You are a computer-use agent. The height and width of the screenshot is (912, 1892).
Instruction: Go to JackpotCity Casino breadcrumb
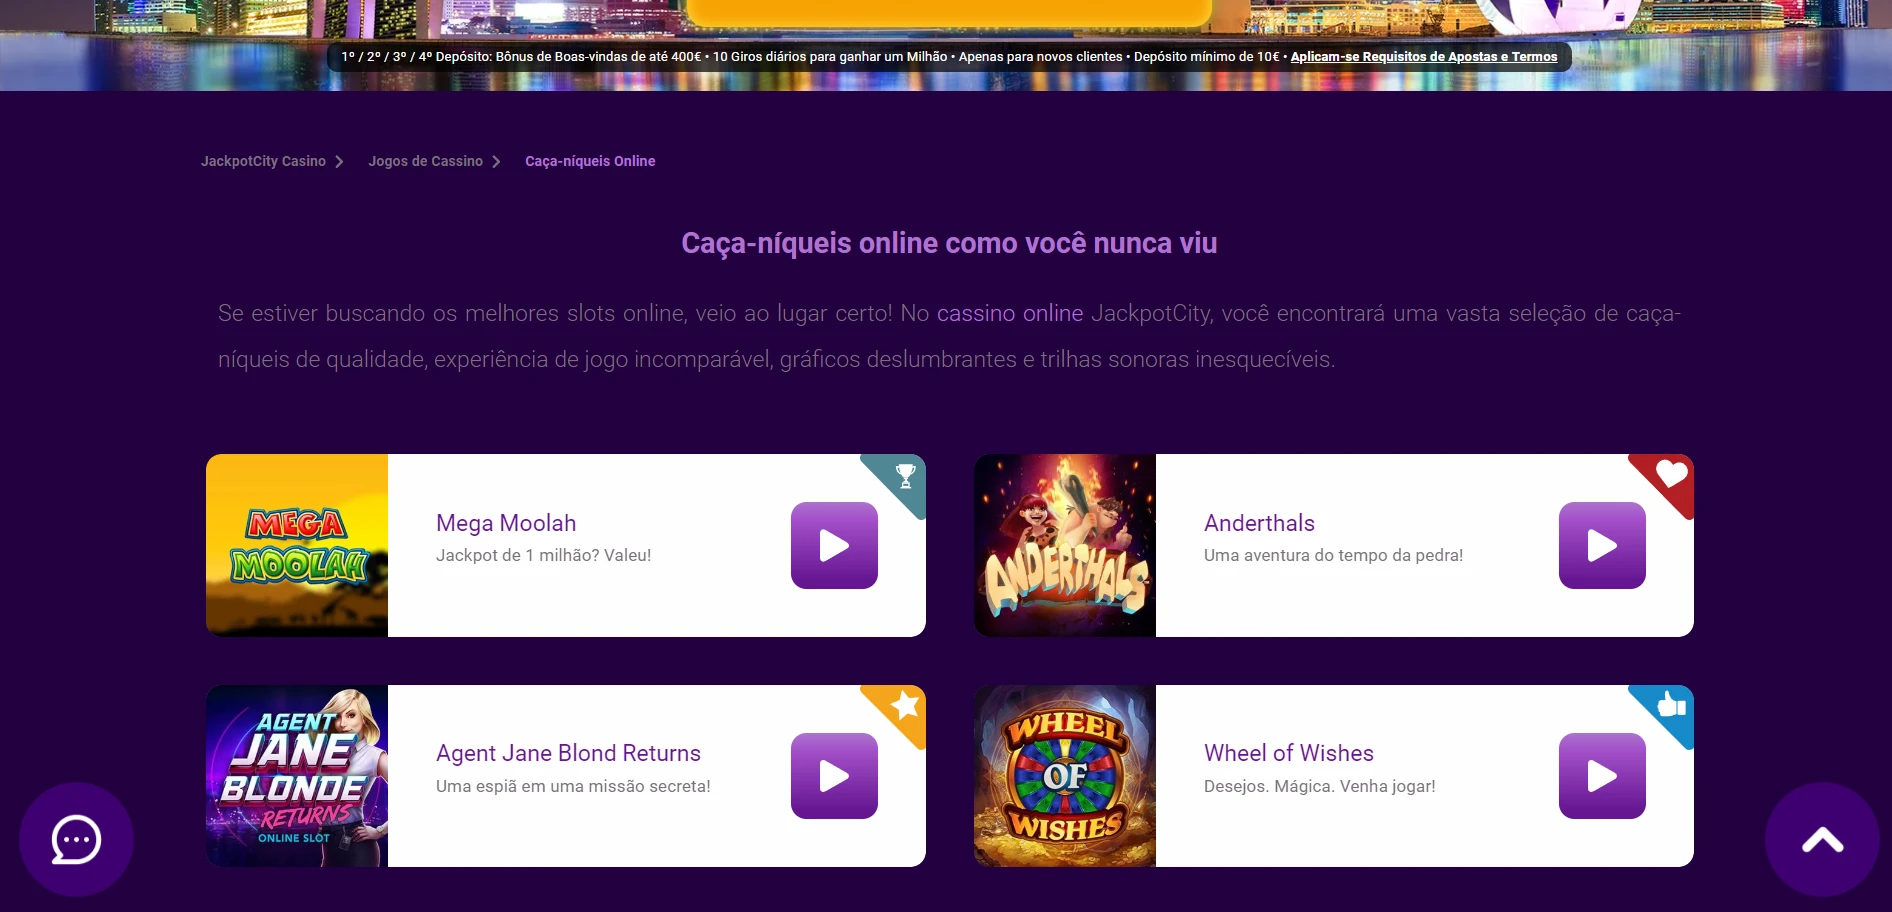click(263, 161)
